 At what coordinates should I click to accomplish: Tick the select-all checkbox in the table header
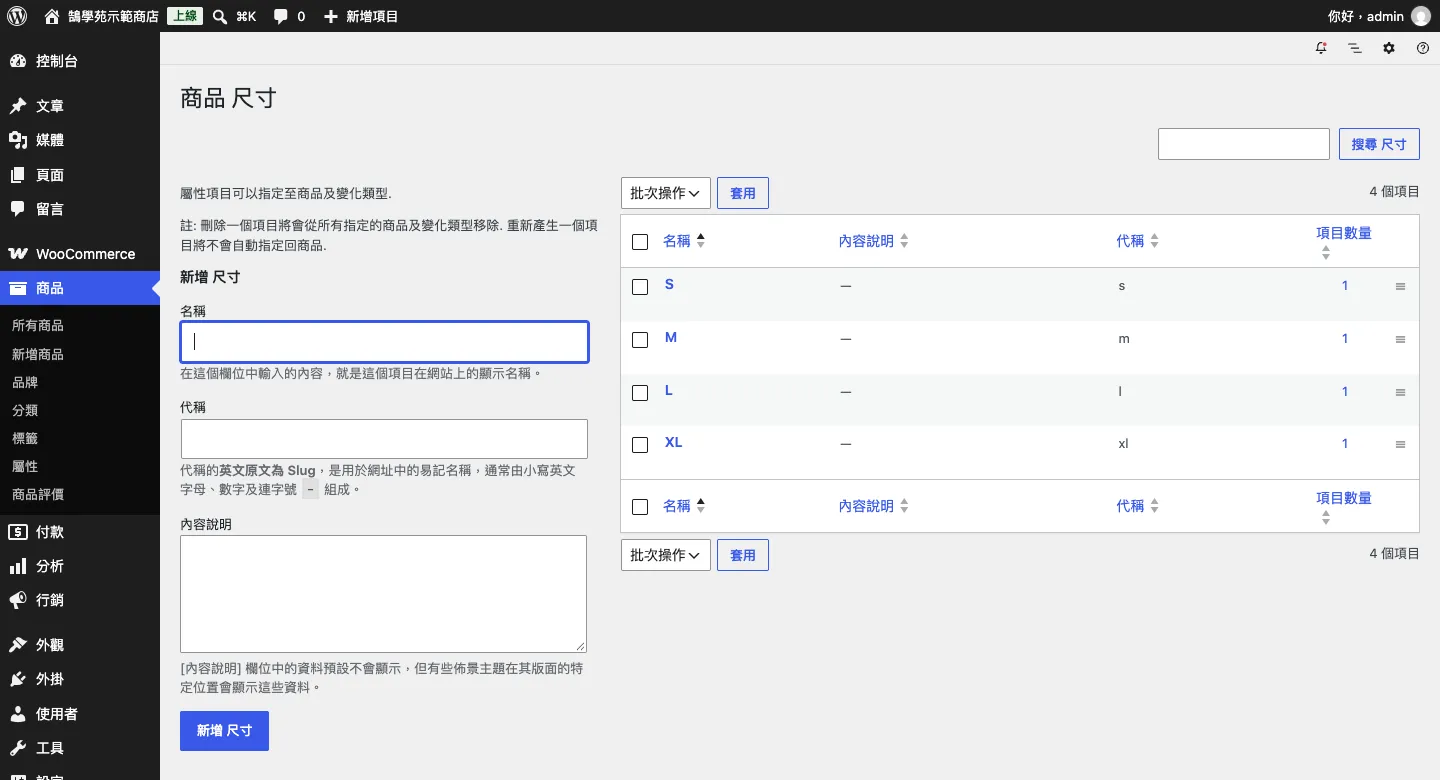[640, 242]
